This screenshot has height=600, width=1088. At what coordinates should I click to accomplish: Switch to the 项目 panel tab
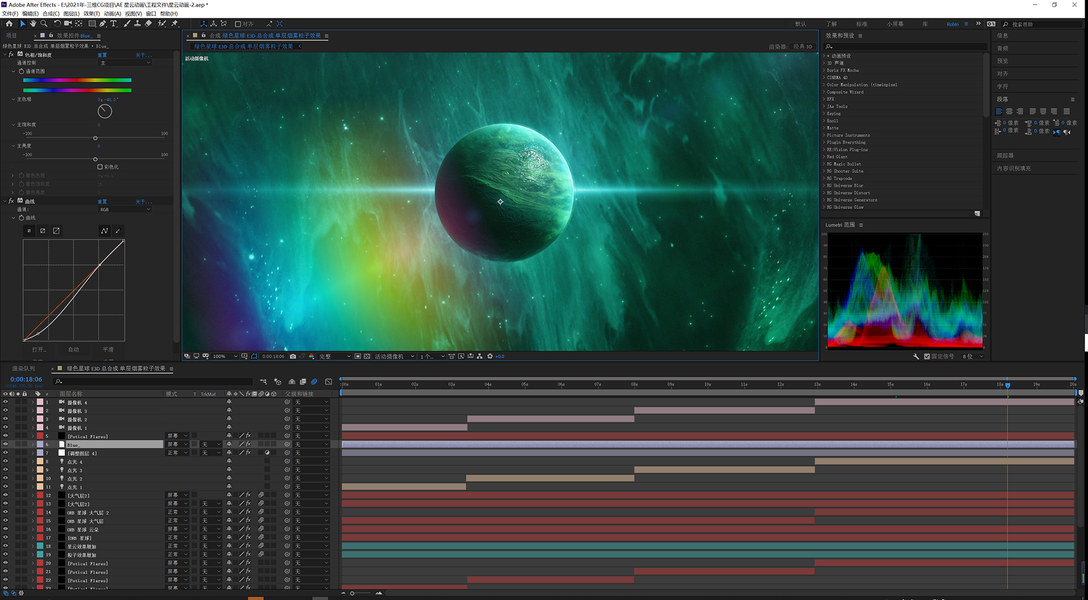[x=12, y=35]
